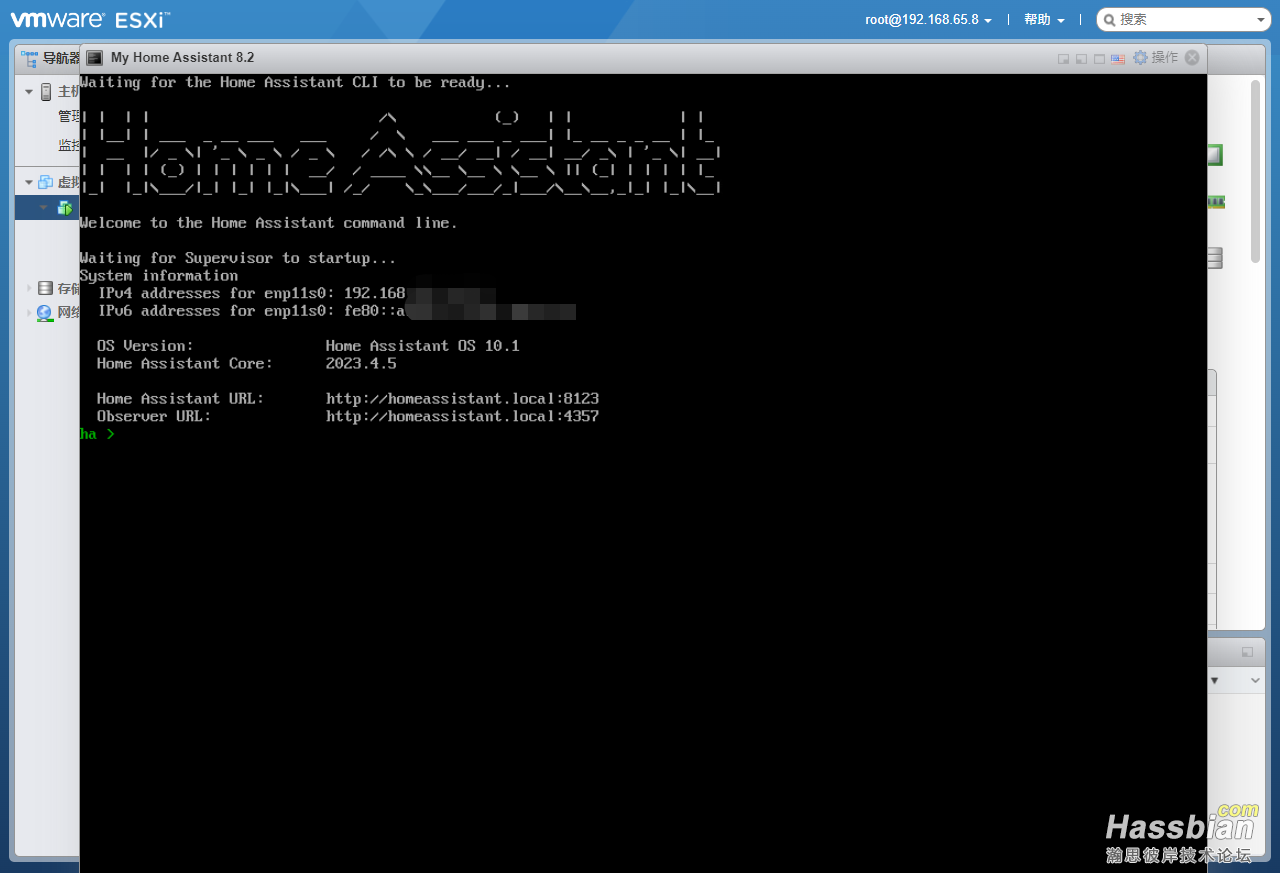This screenshot has width=1280, height=873.
Task: Click the memory chip icon behind console
Action: point(1216,202)
